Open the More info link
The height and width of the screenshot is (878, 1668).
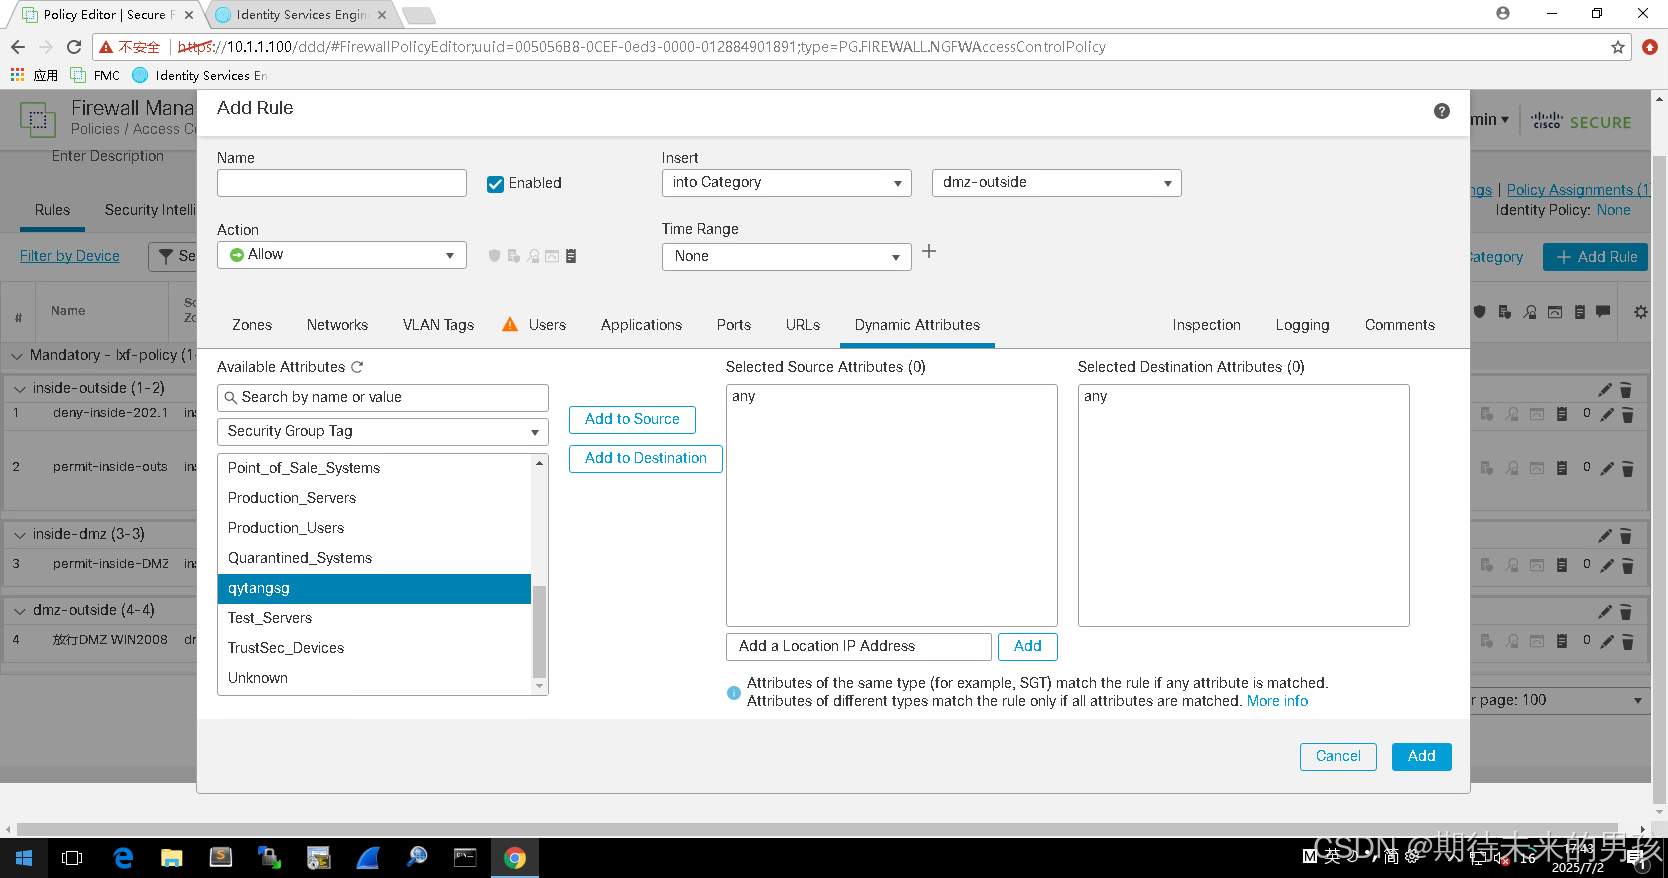(1277, 701)
